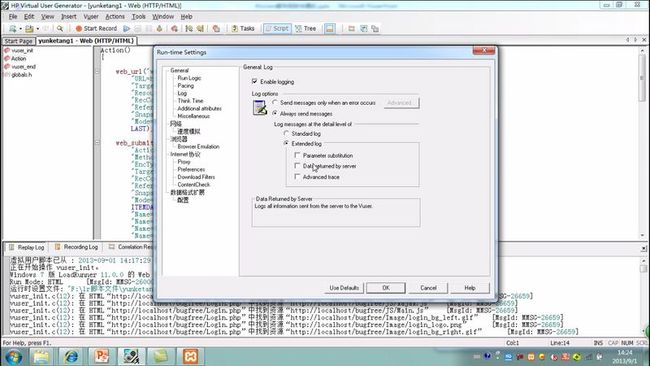Click the Start Record toolbar button
The width and height of the screenshot is (650, 366).
coord(96,28)
